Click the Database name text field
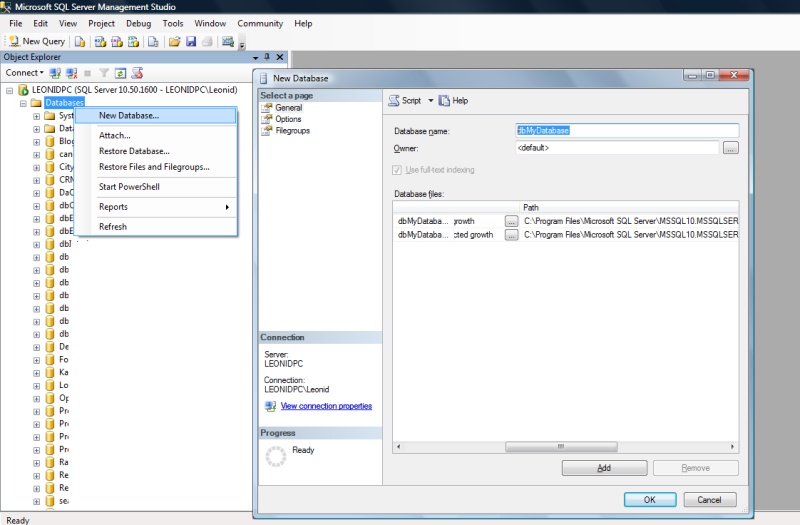The height and width of the screenshot is (525, 800). point(627,131)
